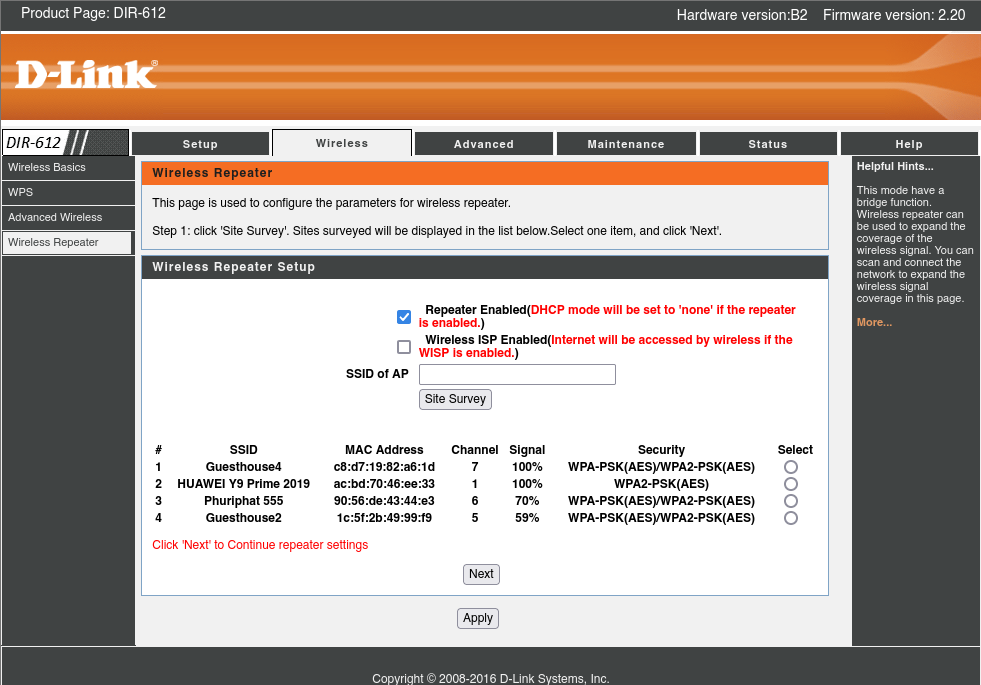Disable the Repeater Enabled checkbox
The image size is (981, 685).
point(404,317)
